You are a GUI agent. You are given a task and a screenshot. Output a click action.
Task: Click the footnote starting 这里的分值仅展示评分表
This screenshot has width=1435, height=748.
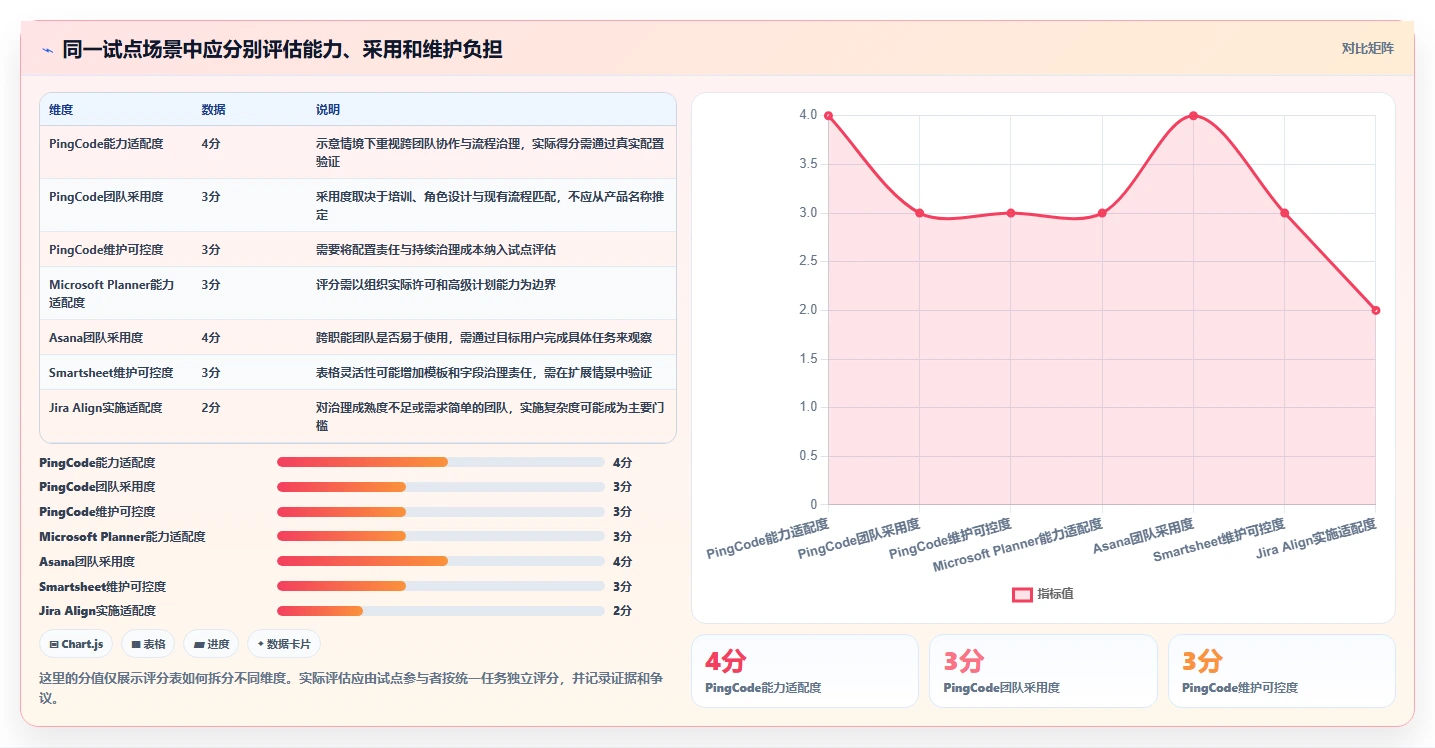[x=351, y=688]
